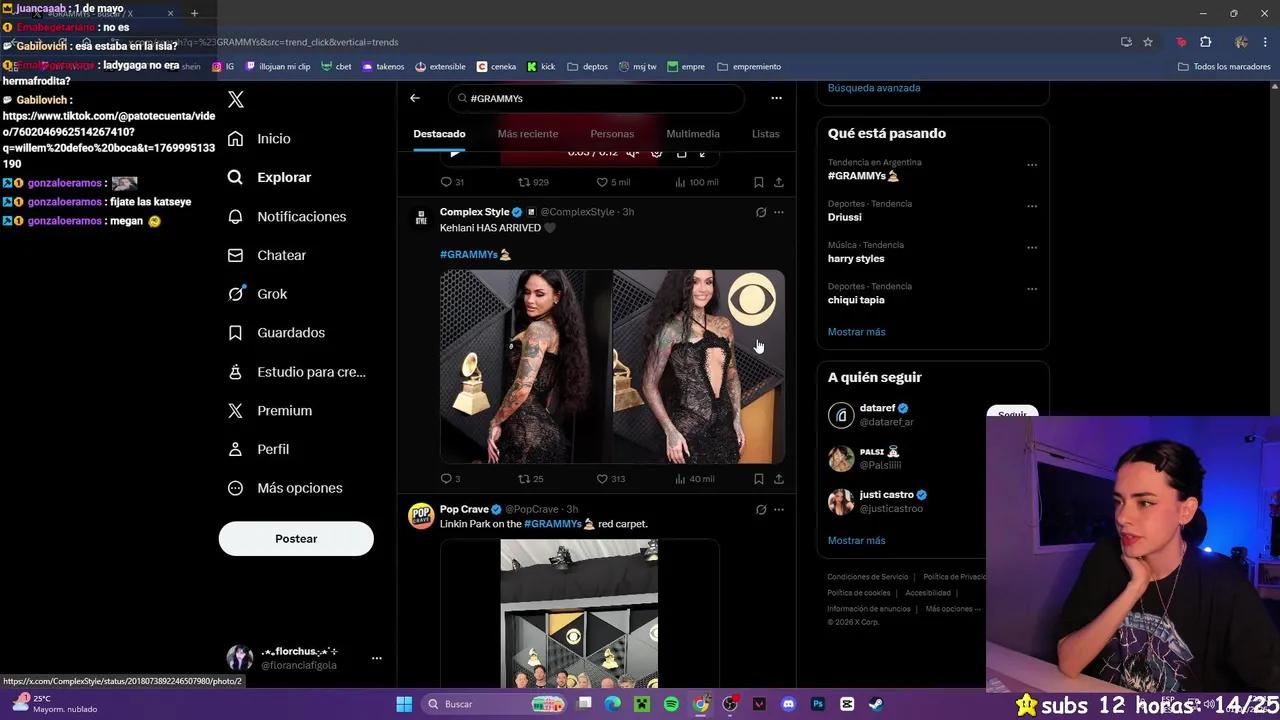Share the Complex Style Kehlani post

pos(778,479)
